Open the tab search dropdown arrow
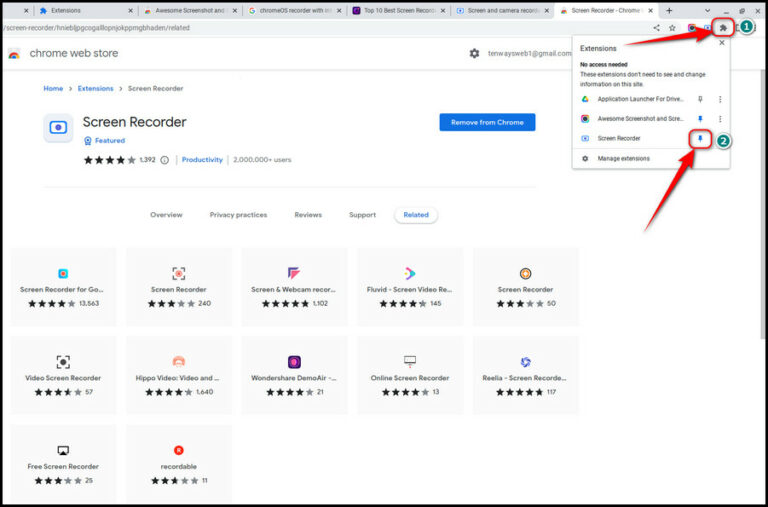 (707, 10)
